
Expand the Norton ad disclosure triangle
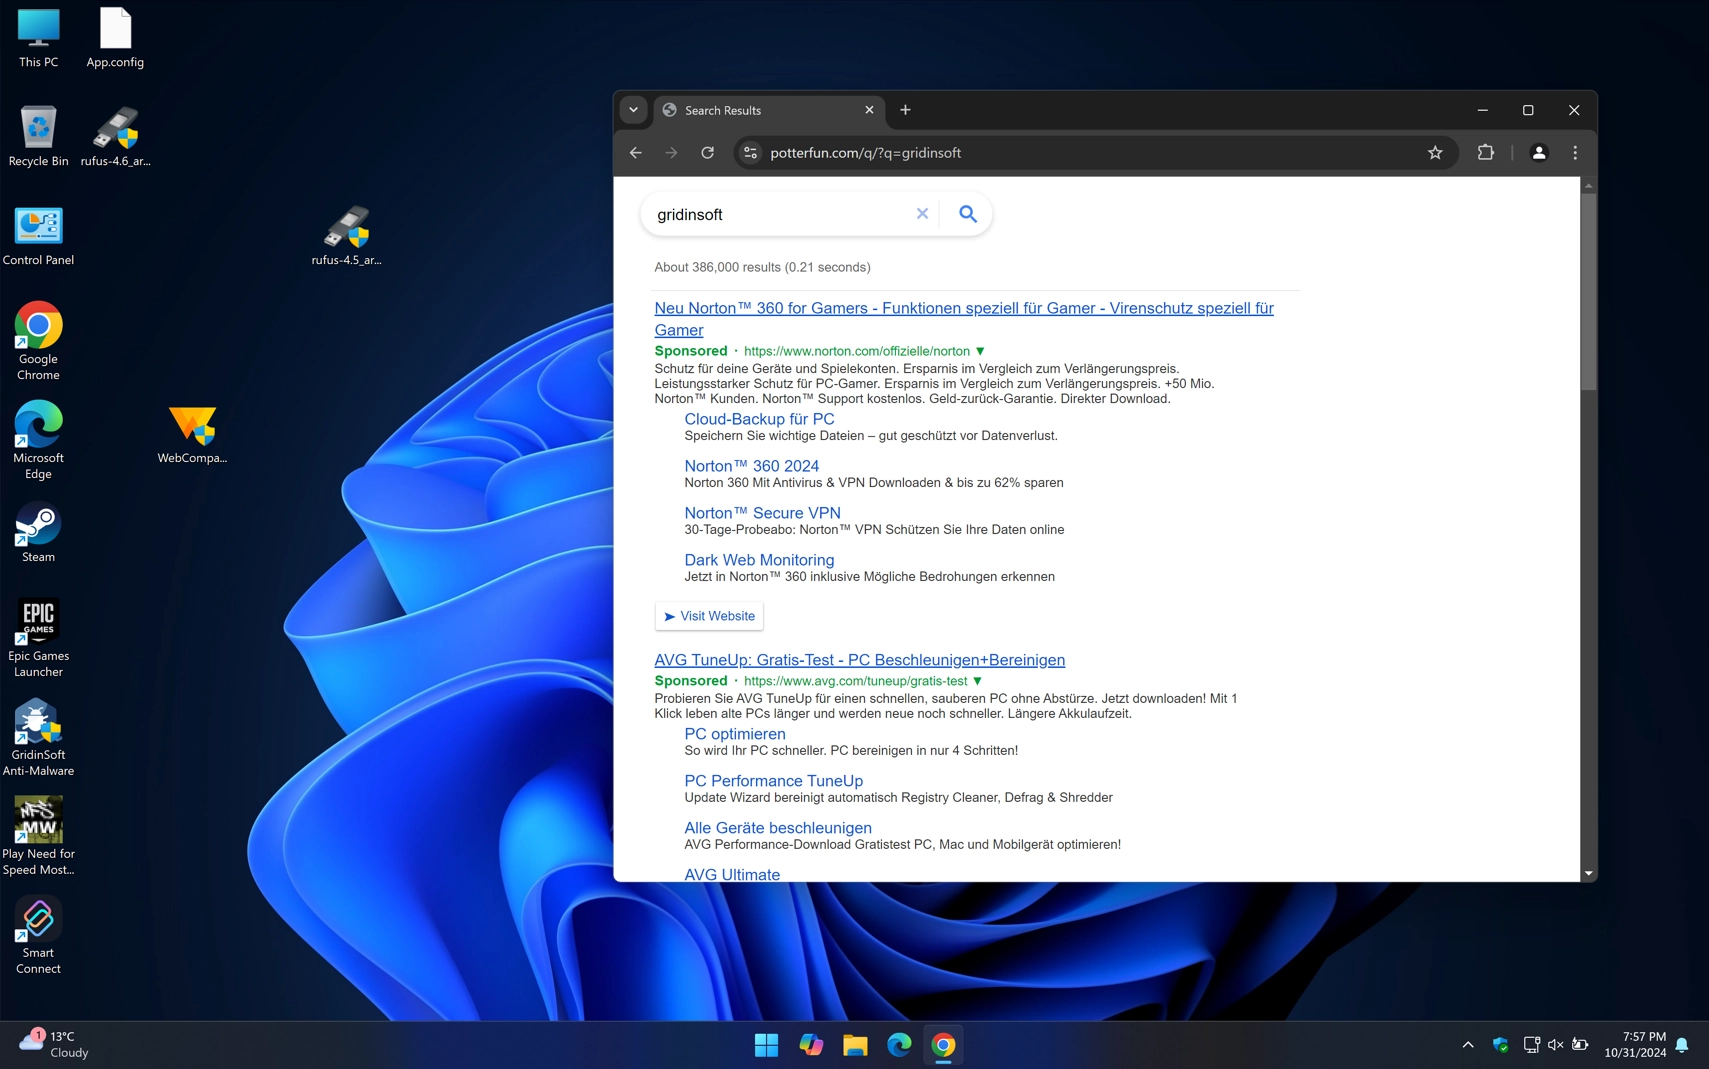click(981, 351)
